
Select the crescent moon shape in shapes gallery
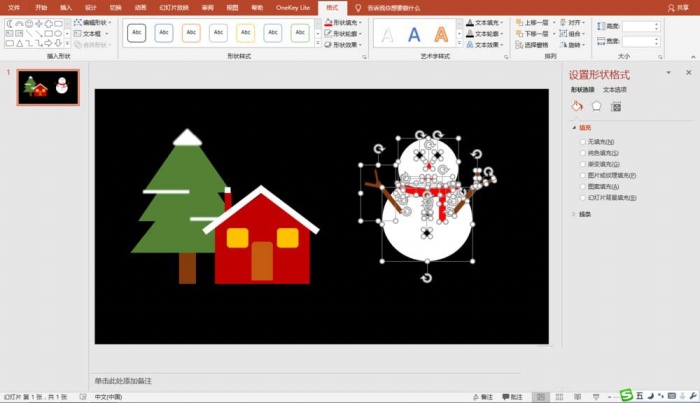[x=9, y=24]
